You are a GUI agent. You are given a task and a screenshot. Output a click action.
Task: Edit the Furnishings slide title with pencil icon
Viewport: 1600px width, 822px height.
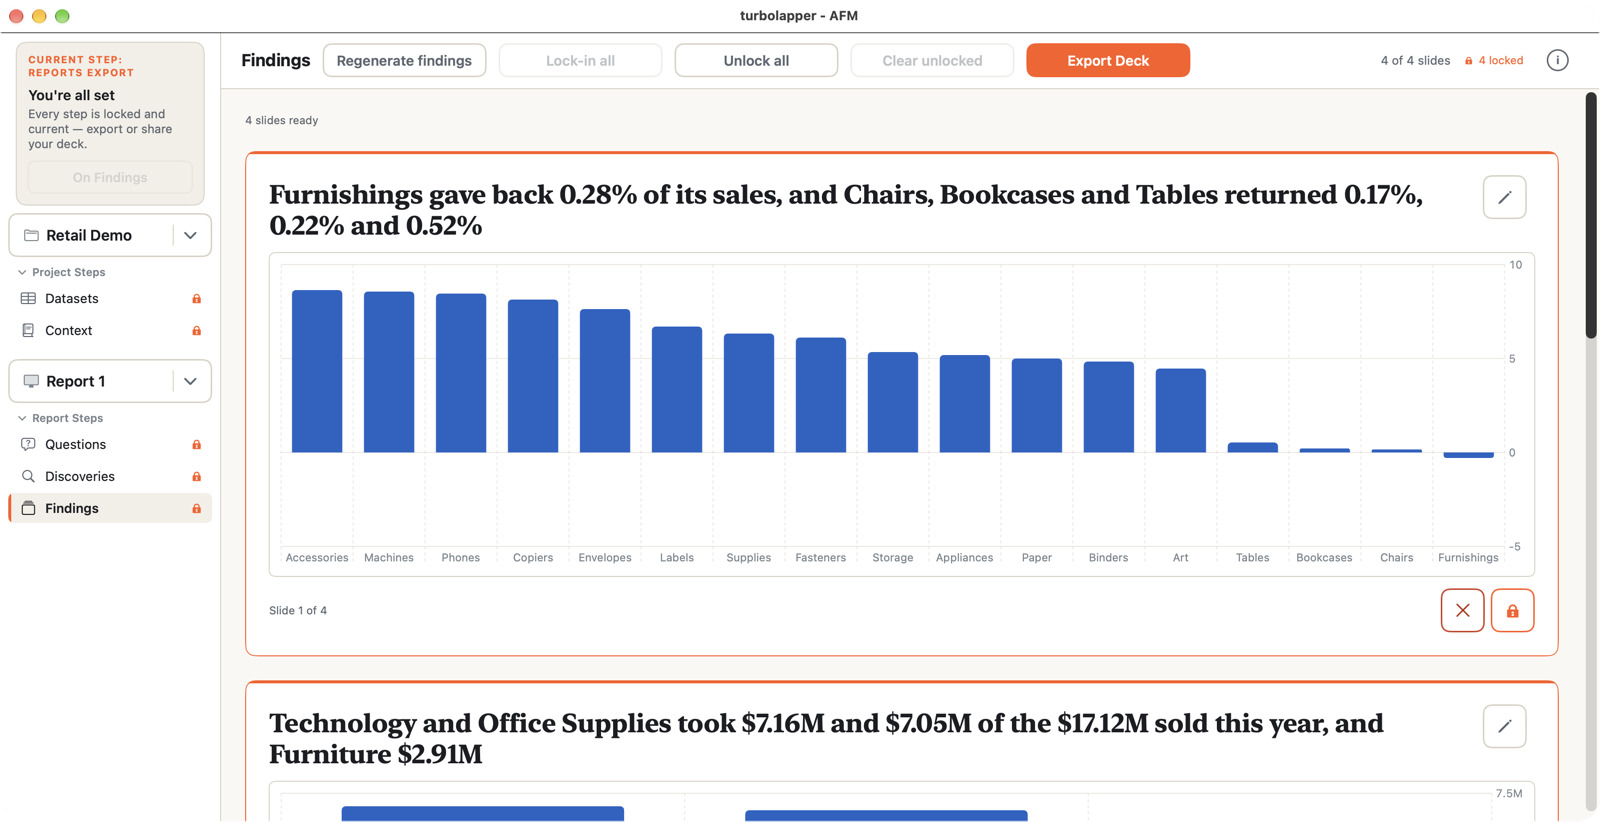[x=1504, y=197]
